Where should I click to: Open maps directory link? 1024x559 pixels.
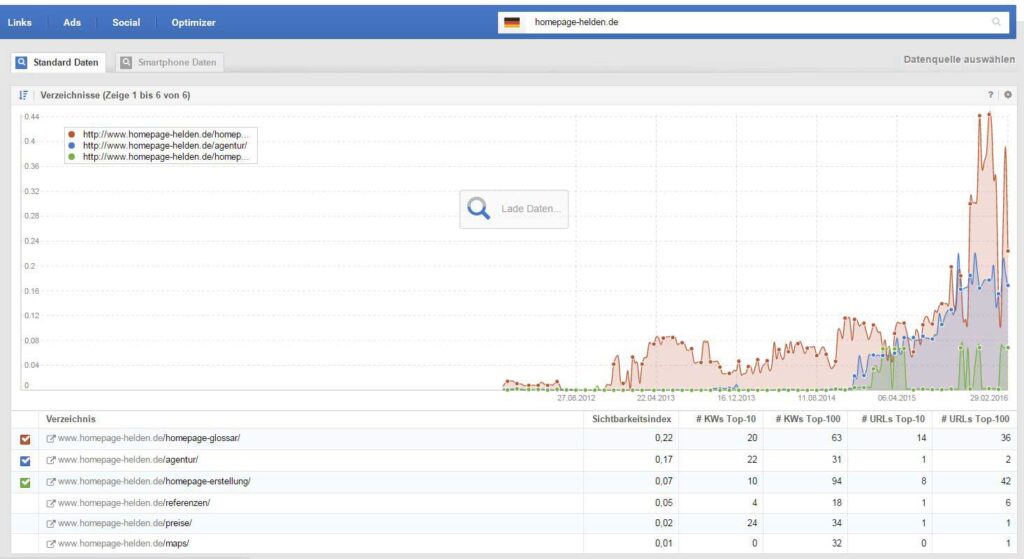click(123, 543)
